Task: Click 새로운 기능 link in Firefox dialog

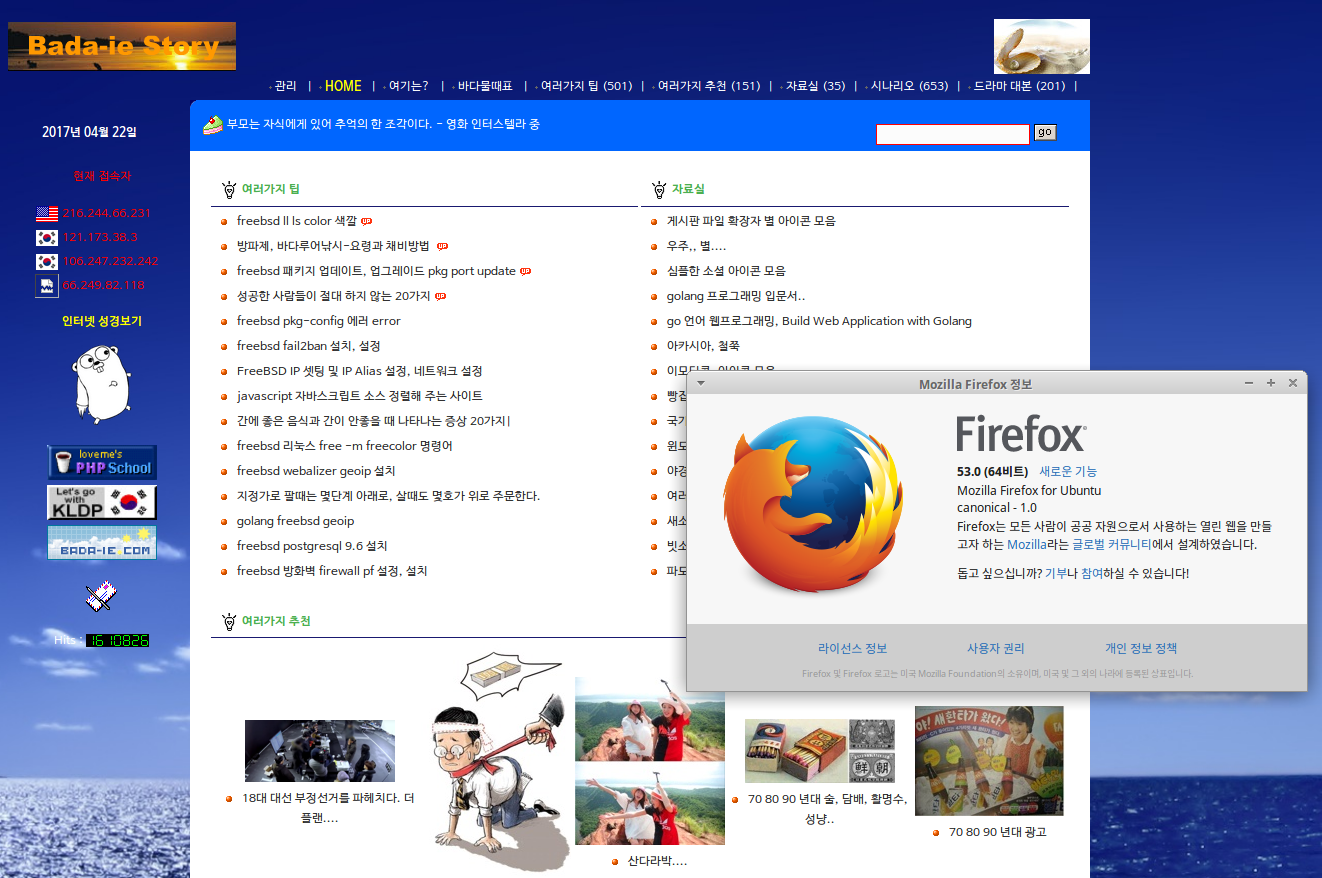Action: click(x=1068, y=471)
